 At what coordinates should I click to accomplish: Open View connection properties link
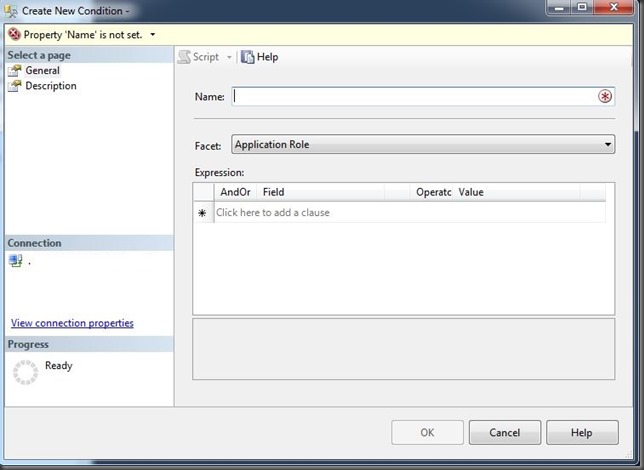click(72, 323)
